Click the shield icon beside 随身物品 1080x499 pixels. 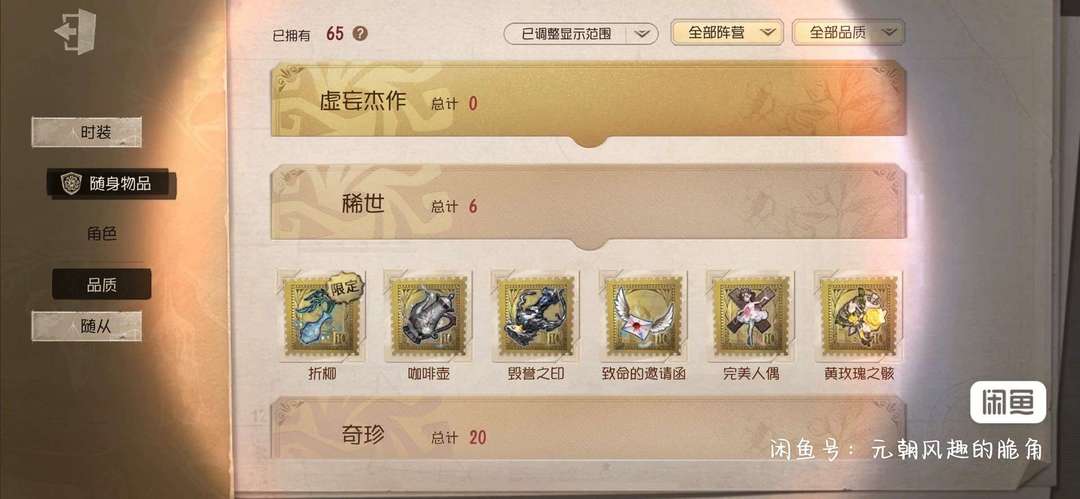[71, 183]
